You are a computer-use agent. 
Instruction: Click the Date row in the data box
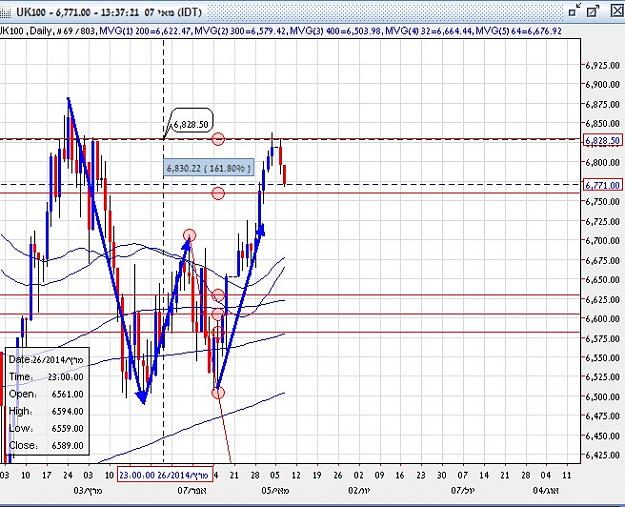[x=46, y=360]
